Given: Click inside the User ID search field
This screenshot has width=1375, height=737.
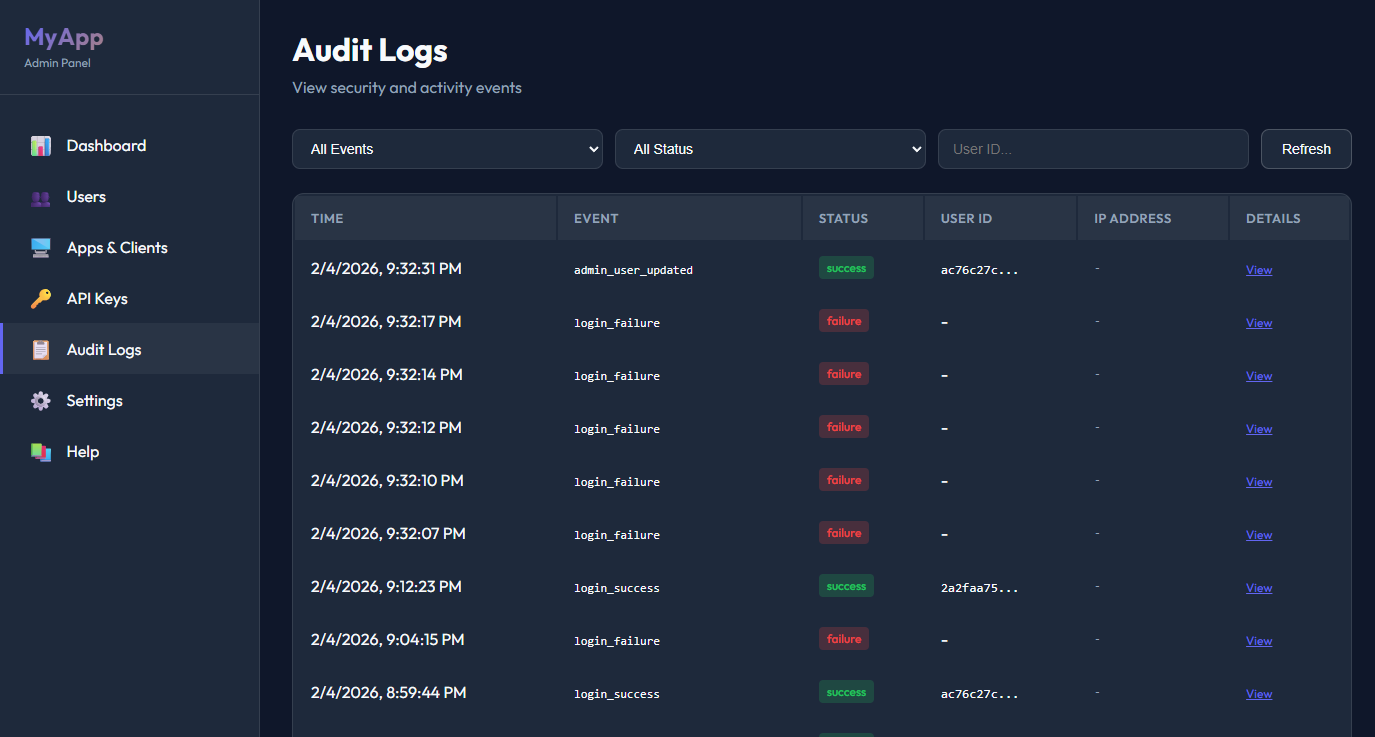Looking at the screenshot, I should click(x=1092, y=148).
